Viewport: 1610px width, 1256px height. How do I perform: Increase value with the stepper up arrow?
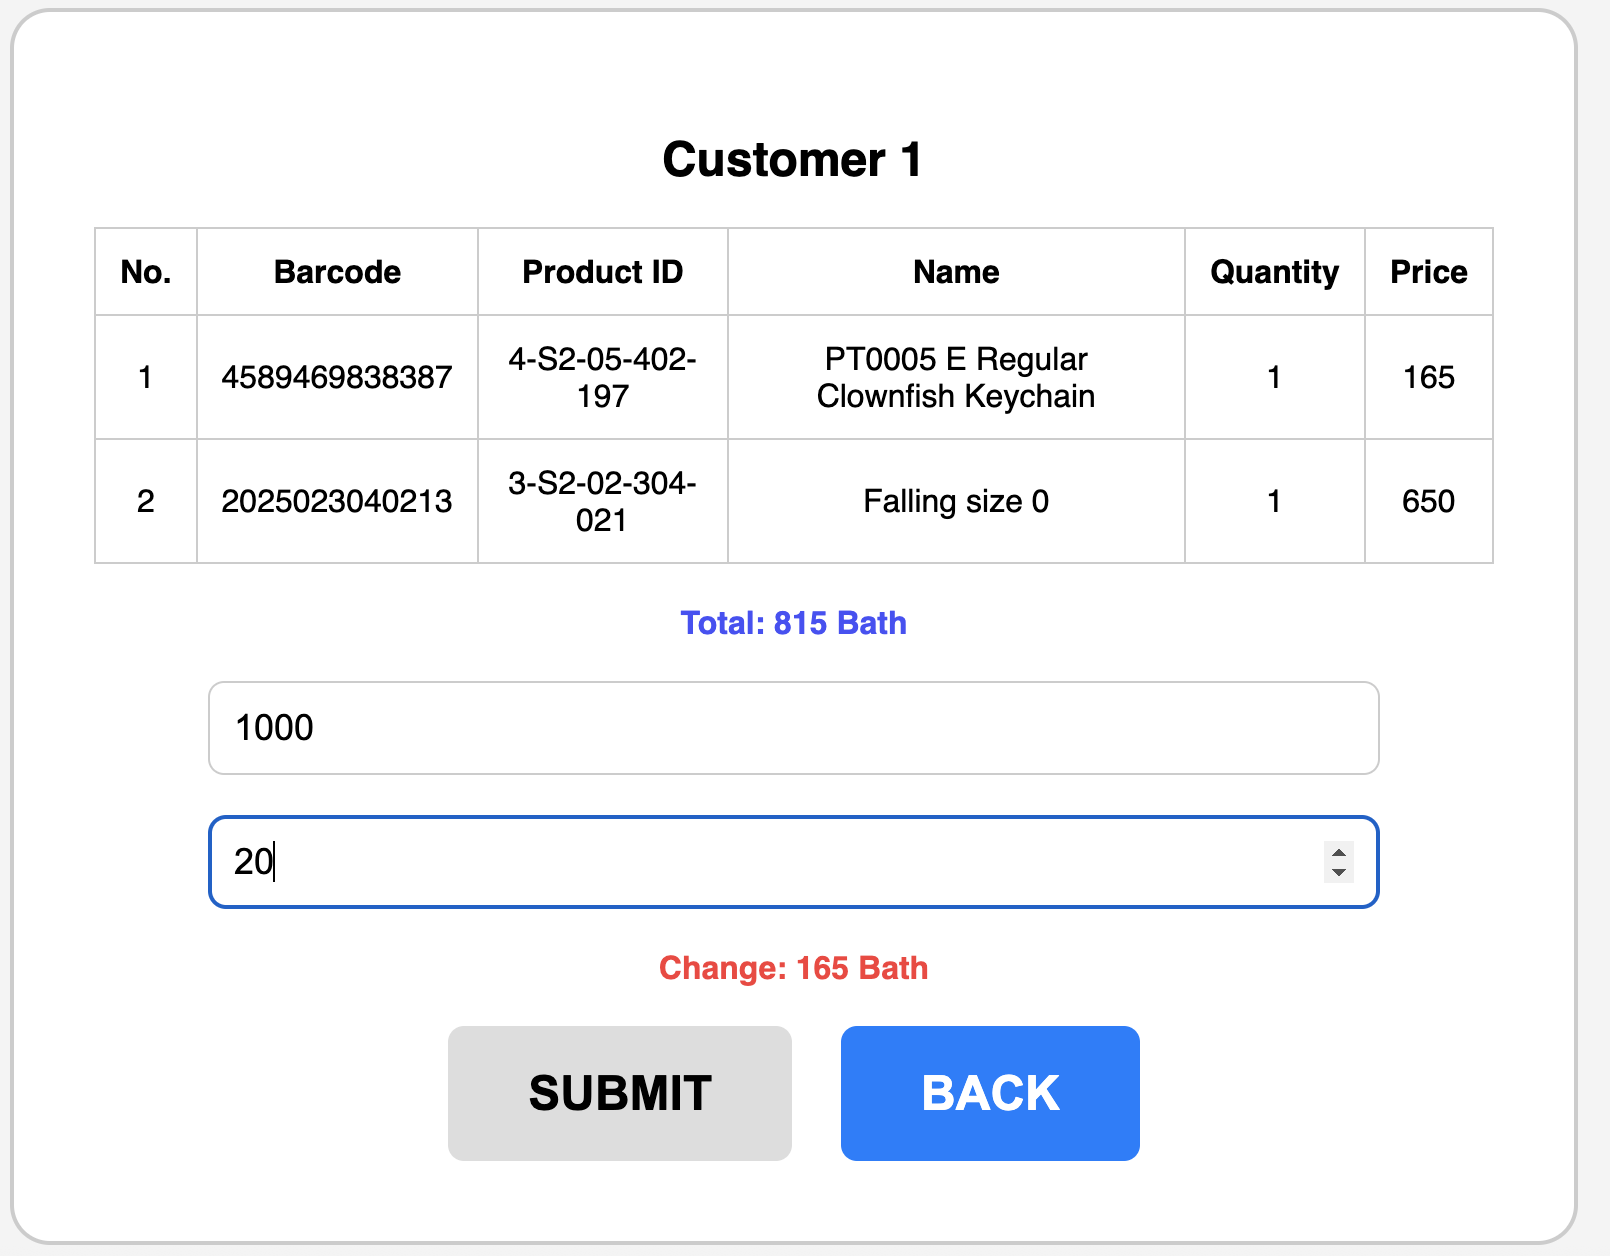(1338, 852)
